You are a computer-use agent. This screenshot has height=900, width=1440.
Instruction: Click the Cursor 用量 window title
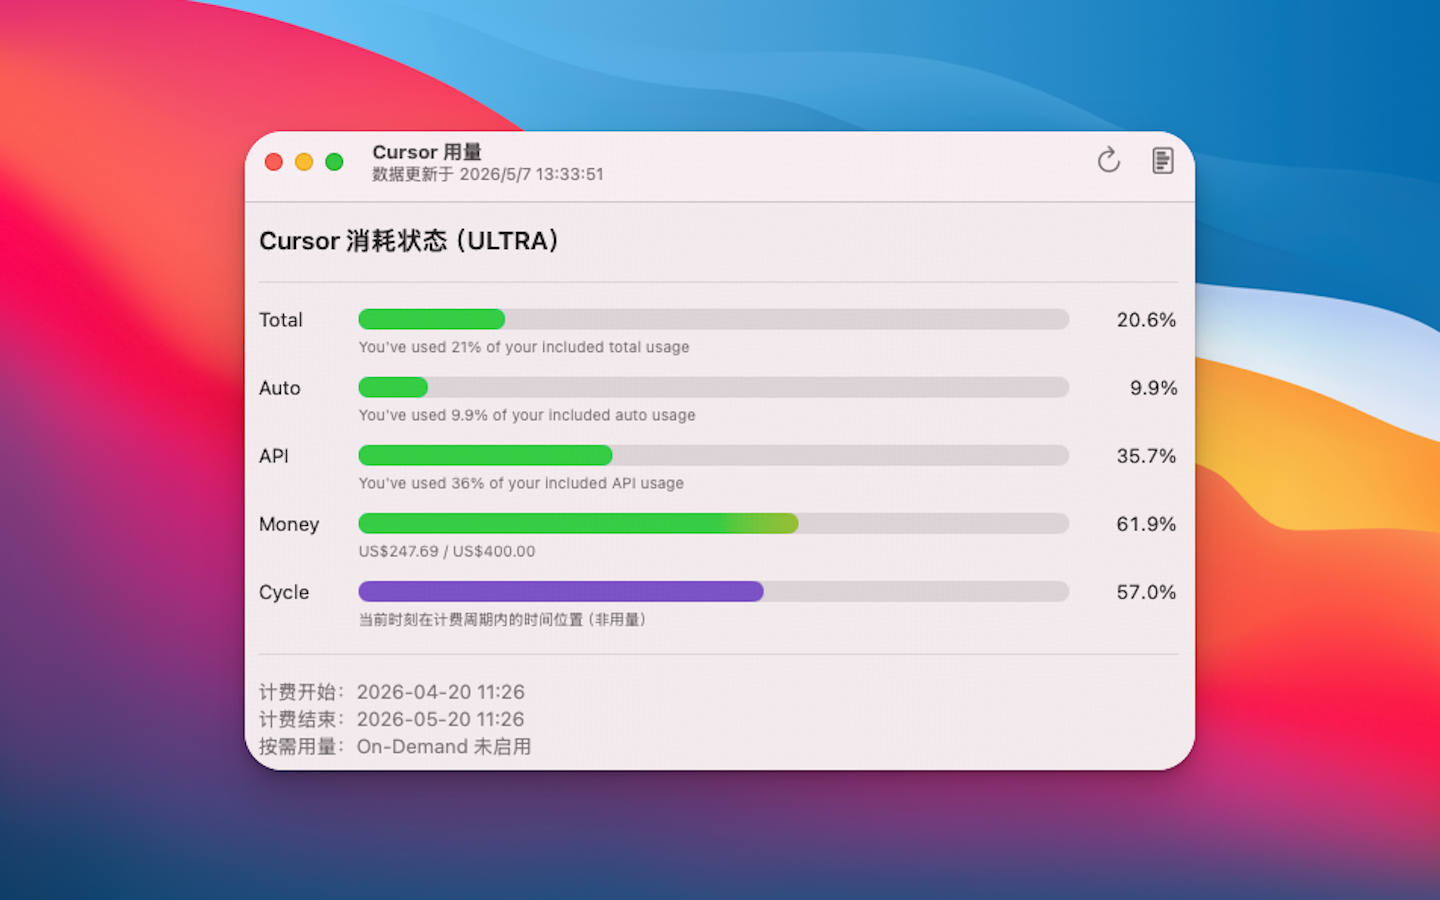(427, 152)
